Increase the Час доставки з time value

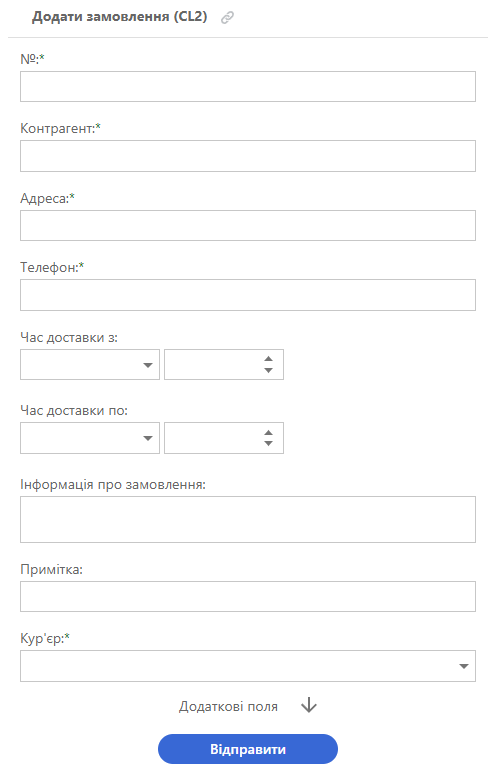tap(268, 359)
